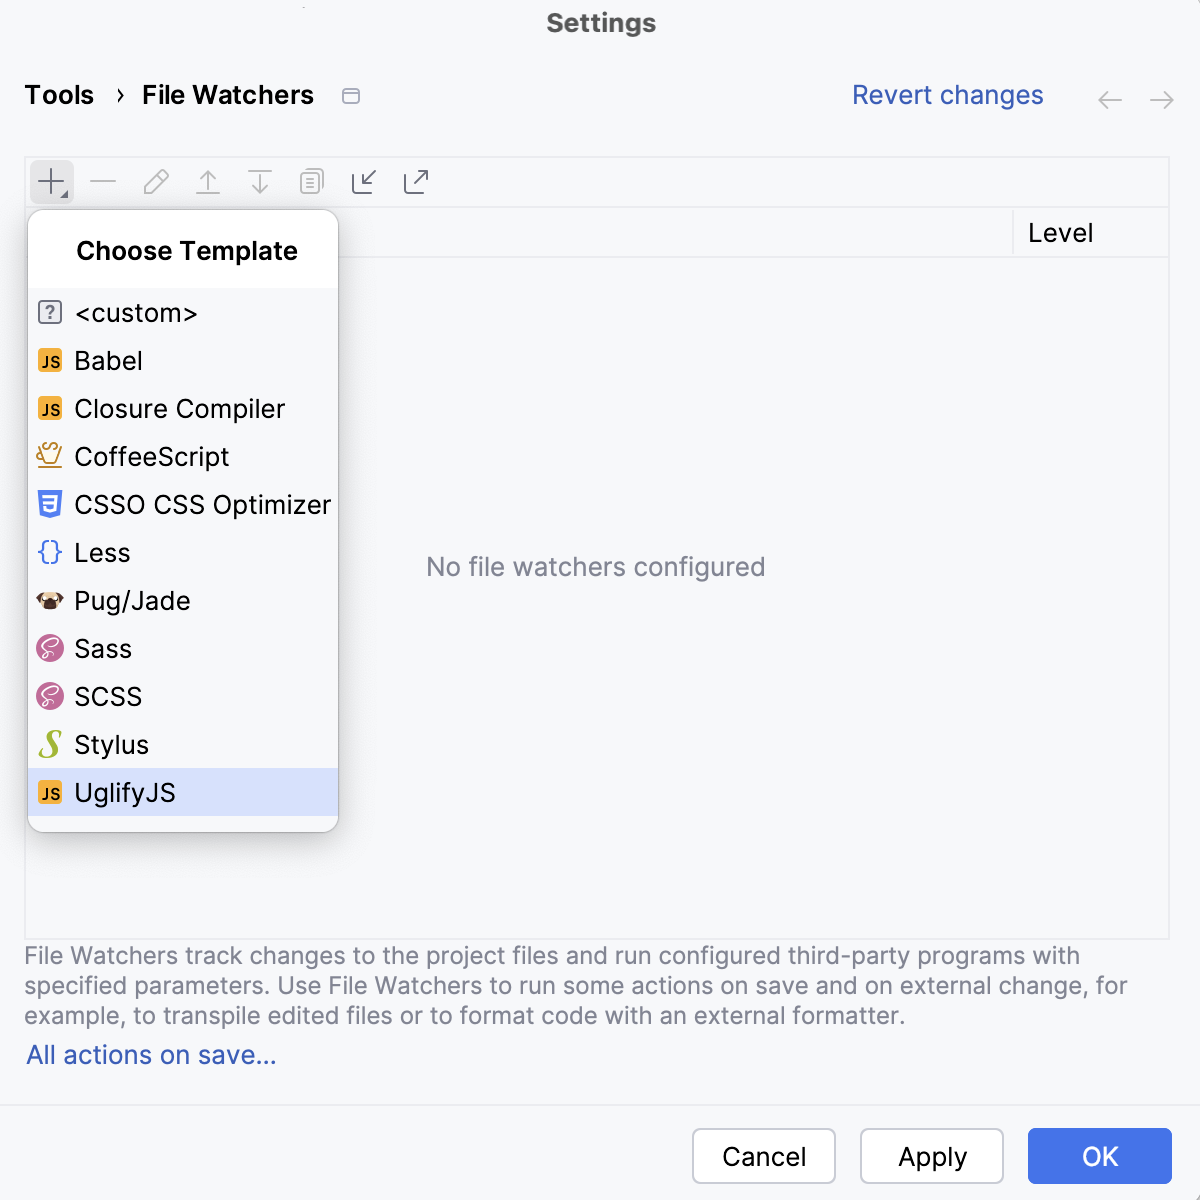1200x1200 pixels.
Task: Choose the CoffeeScript template
Action: (x=151, y=456)
